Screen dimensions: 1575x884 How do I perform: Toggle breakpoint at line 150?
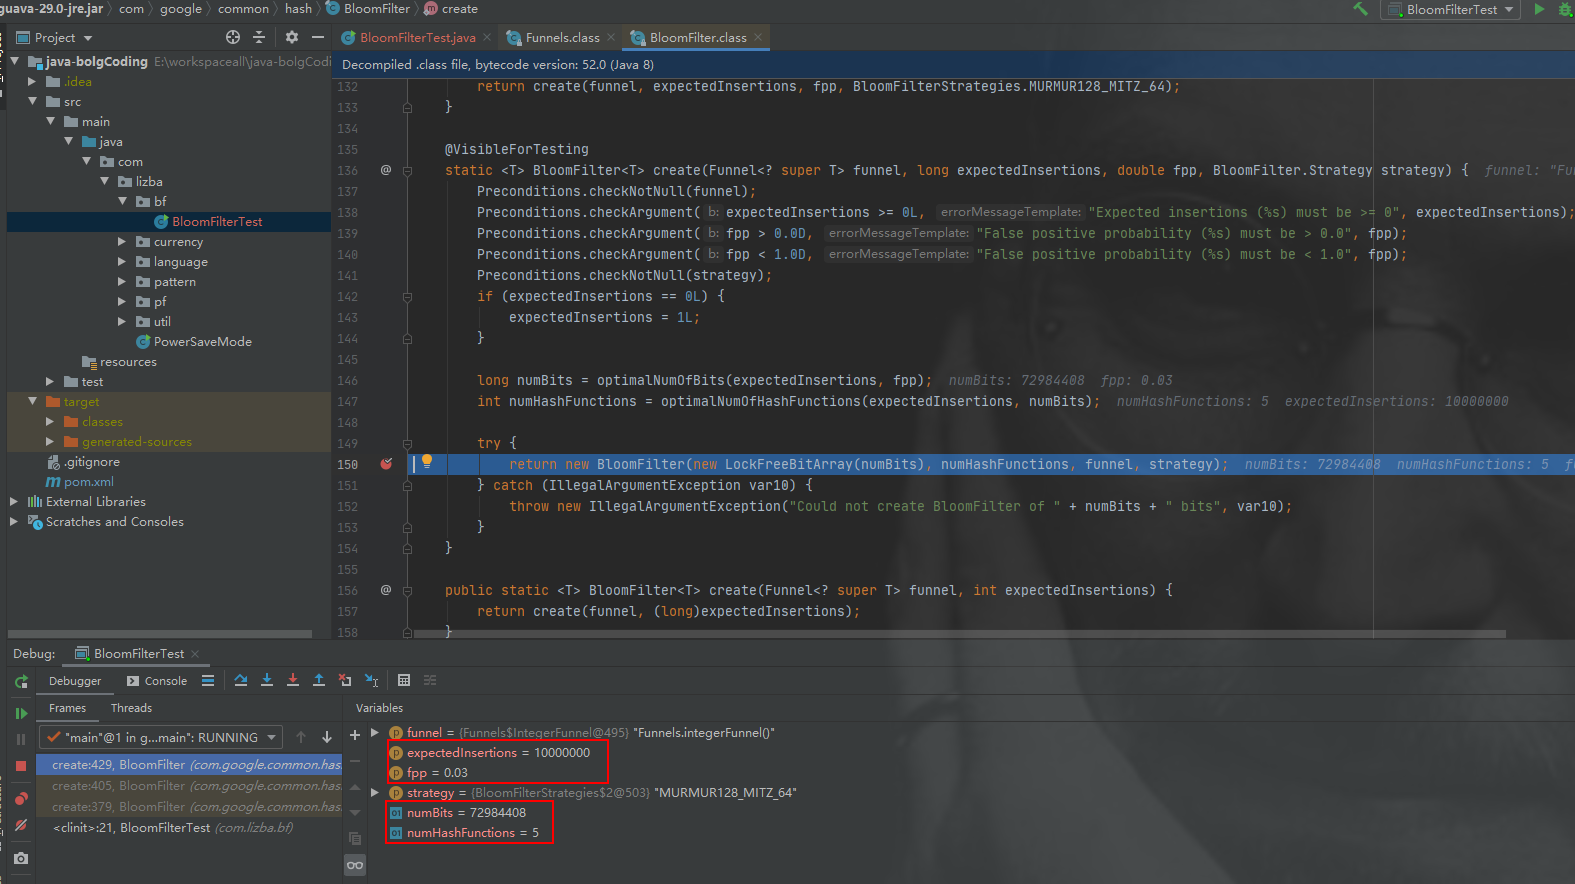[x=386, y=464]
